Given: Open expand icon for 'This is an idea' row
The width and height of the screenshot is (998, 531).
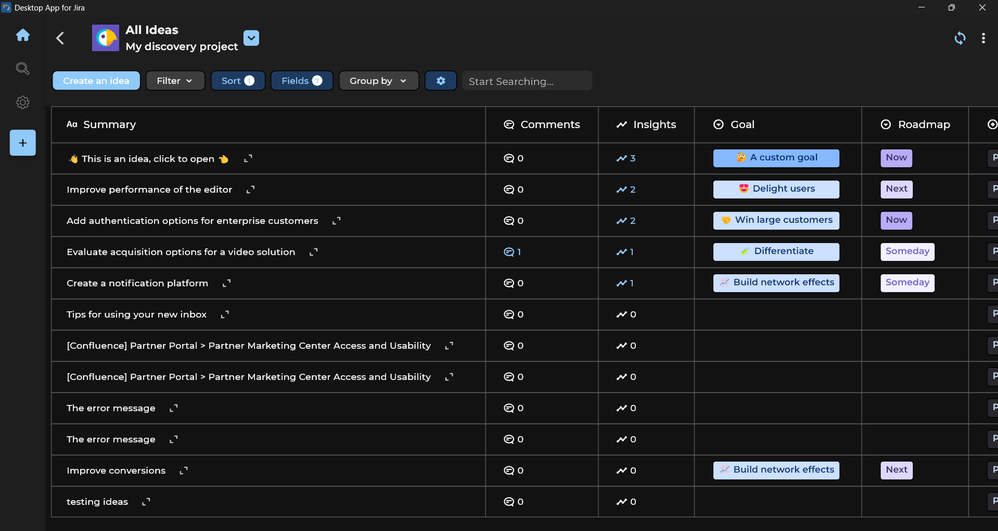Looking at the screenshot, I should pyautogui.click(x=248, y=159).
